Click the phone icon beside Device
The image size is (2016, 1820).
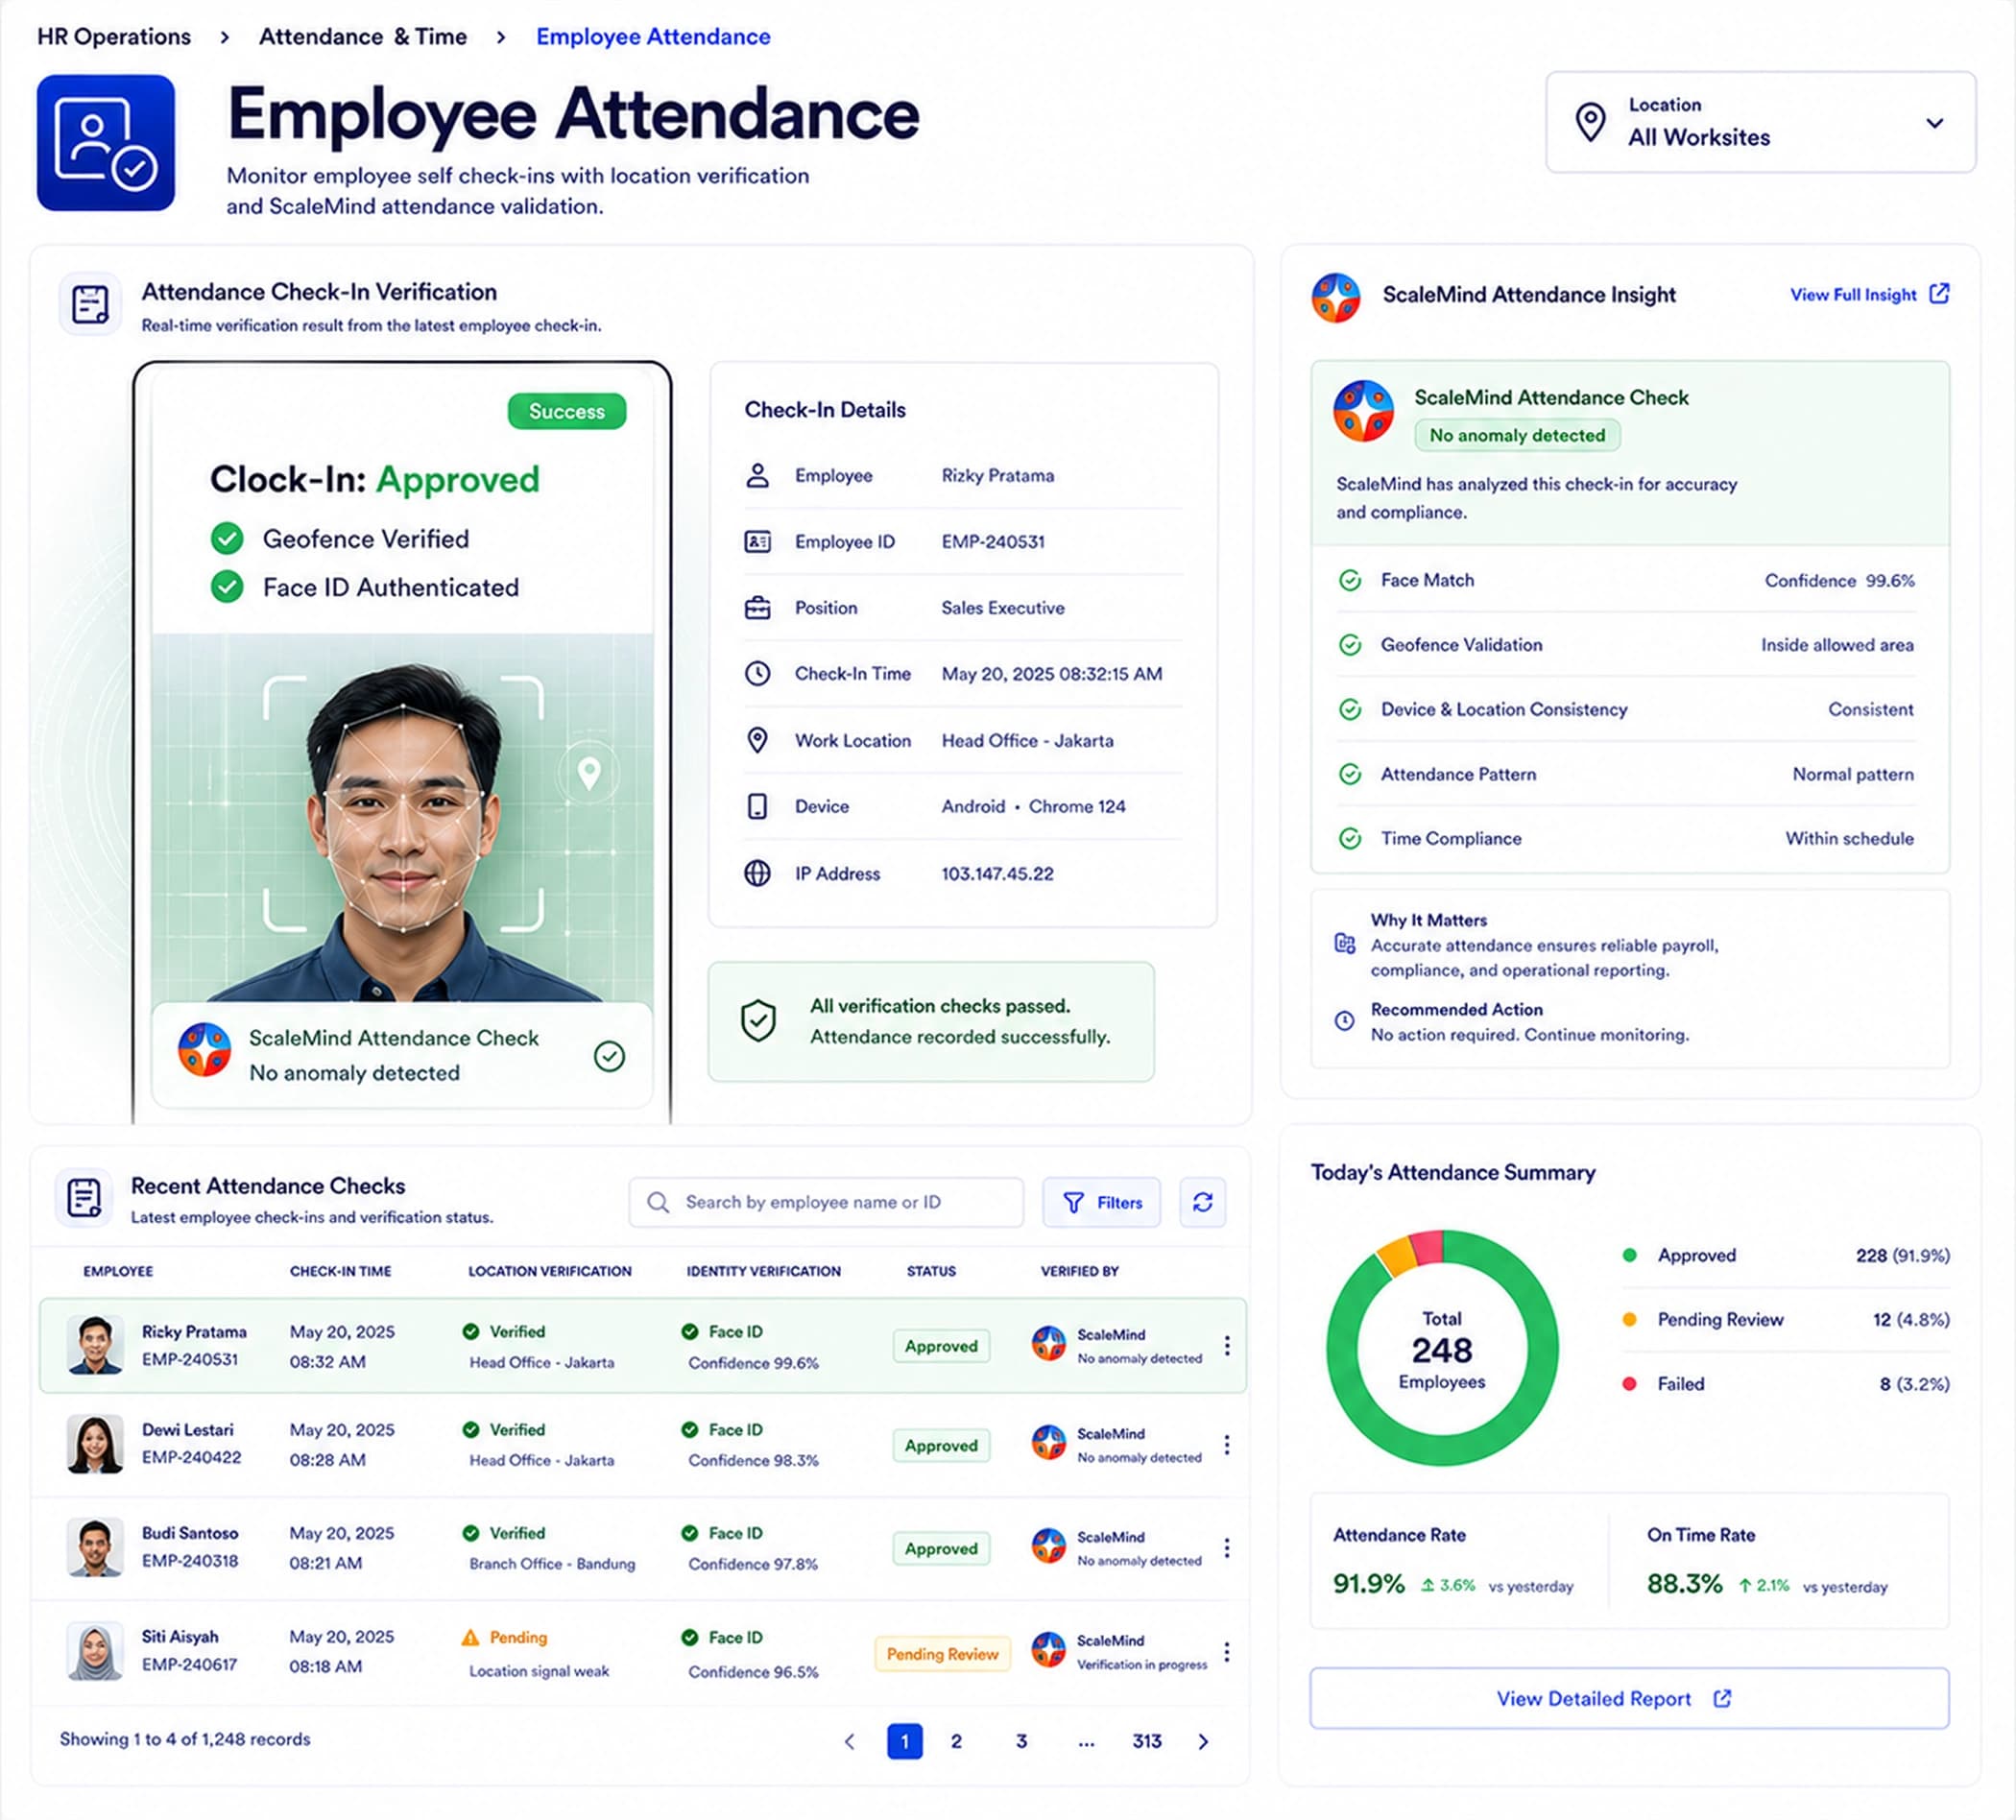tap(758, 806)
